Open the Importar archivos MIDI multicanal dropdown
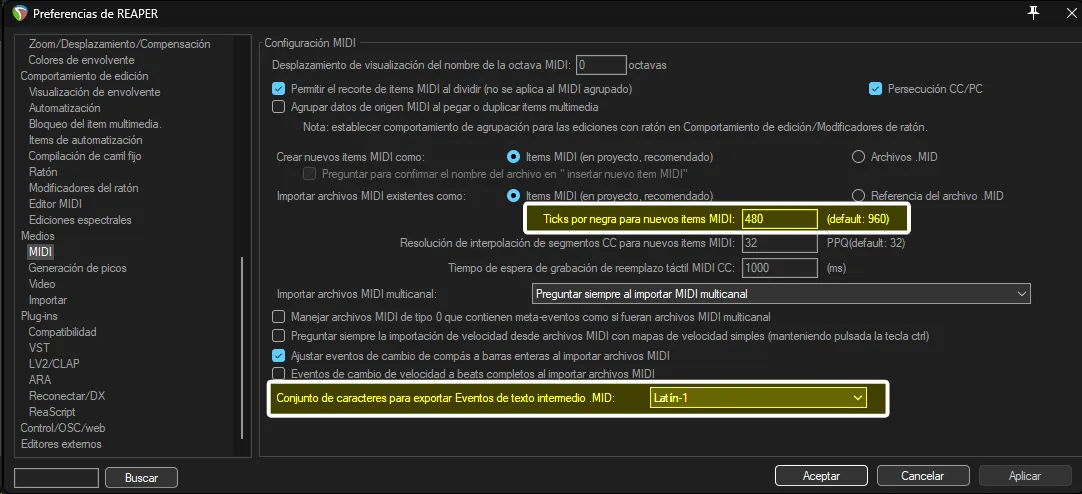The height and width of the screenshot is (494, 1082). tap(782, 293)
